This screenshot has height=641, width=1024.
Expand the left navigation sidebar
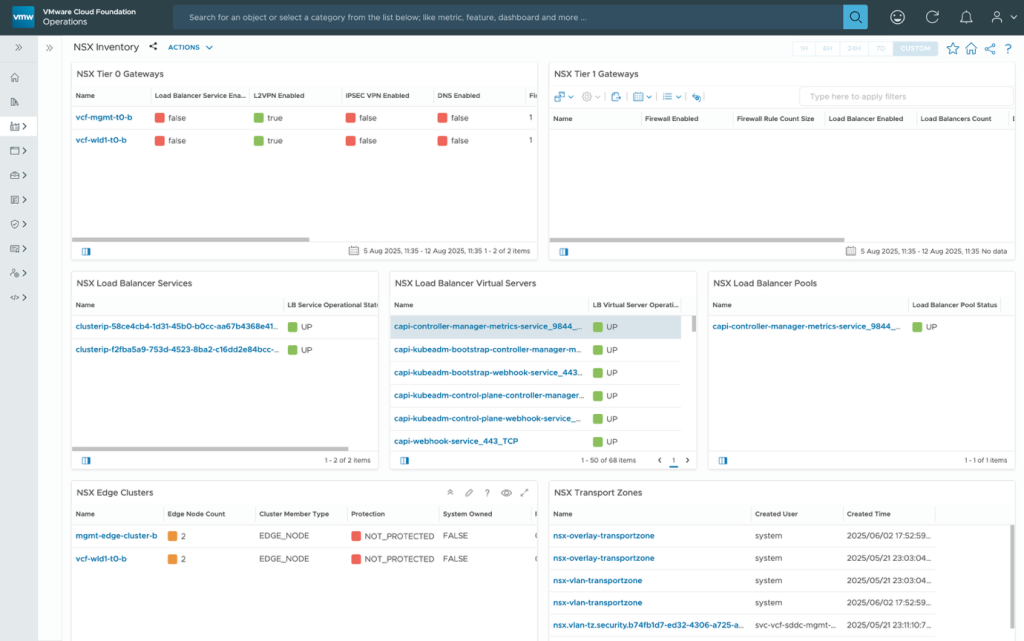(18, 47)
